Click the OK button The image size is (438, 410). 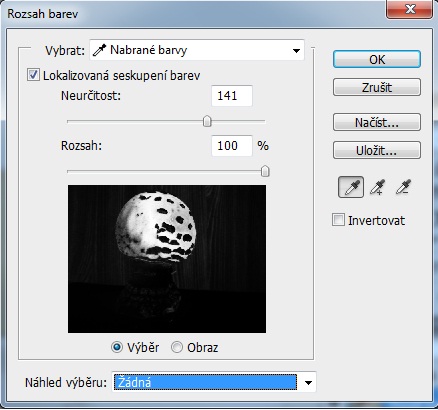[x=377, y=59]
